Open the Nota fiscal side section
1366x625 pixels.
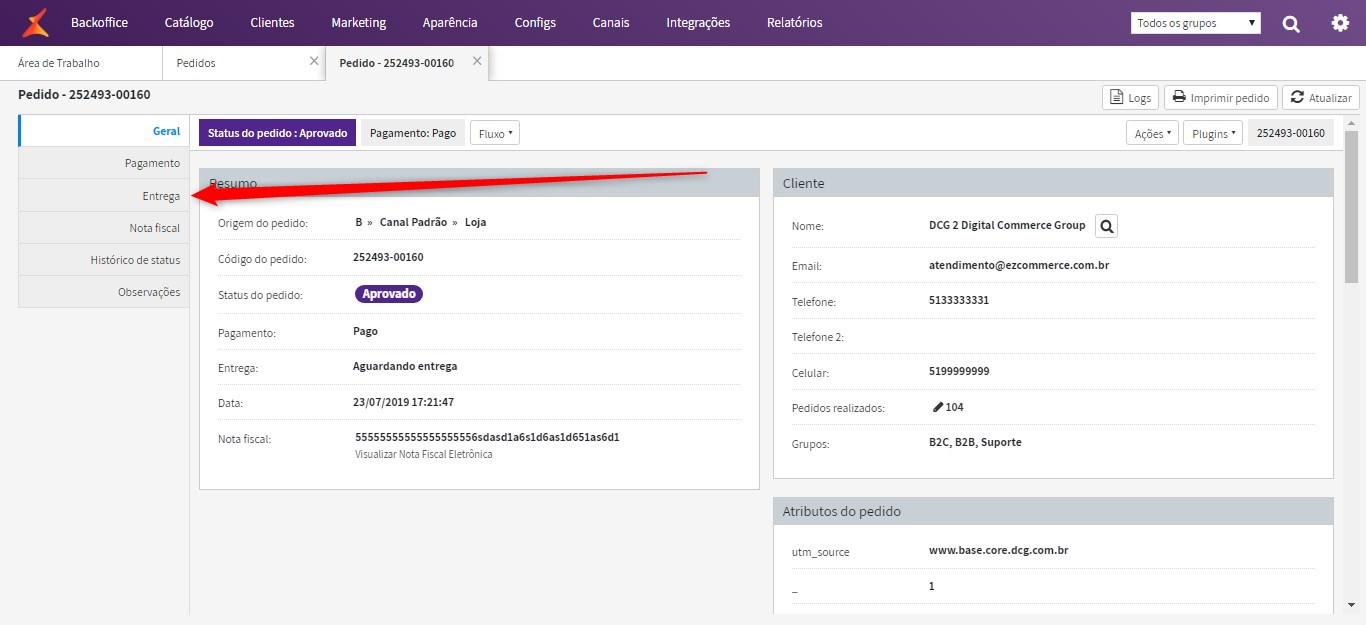[104, 228]
